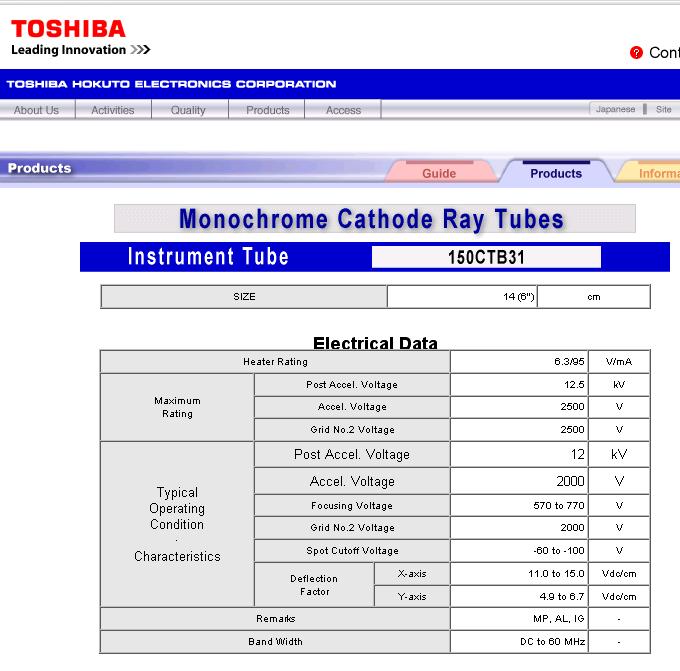The height and width of the screenshot is (671, 680).
Task: Click the Instrument Tube title
Action: coord(208,256)
